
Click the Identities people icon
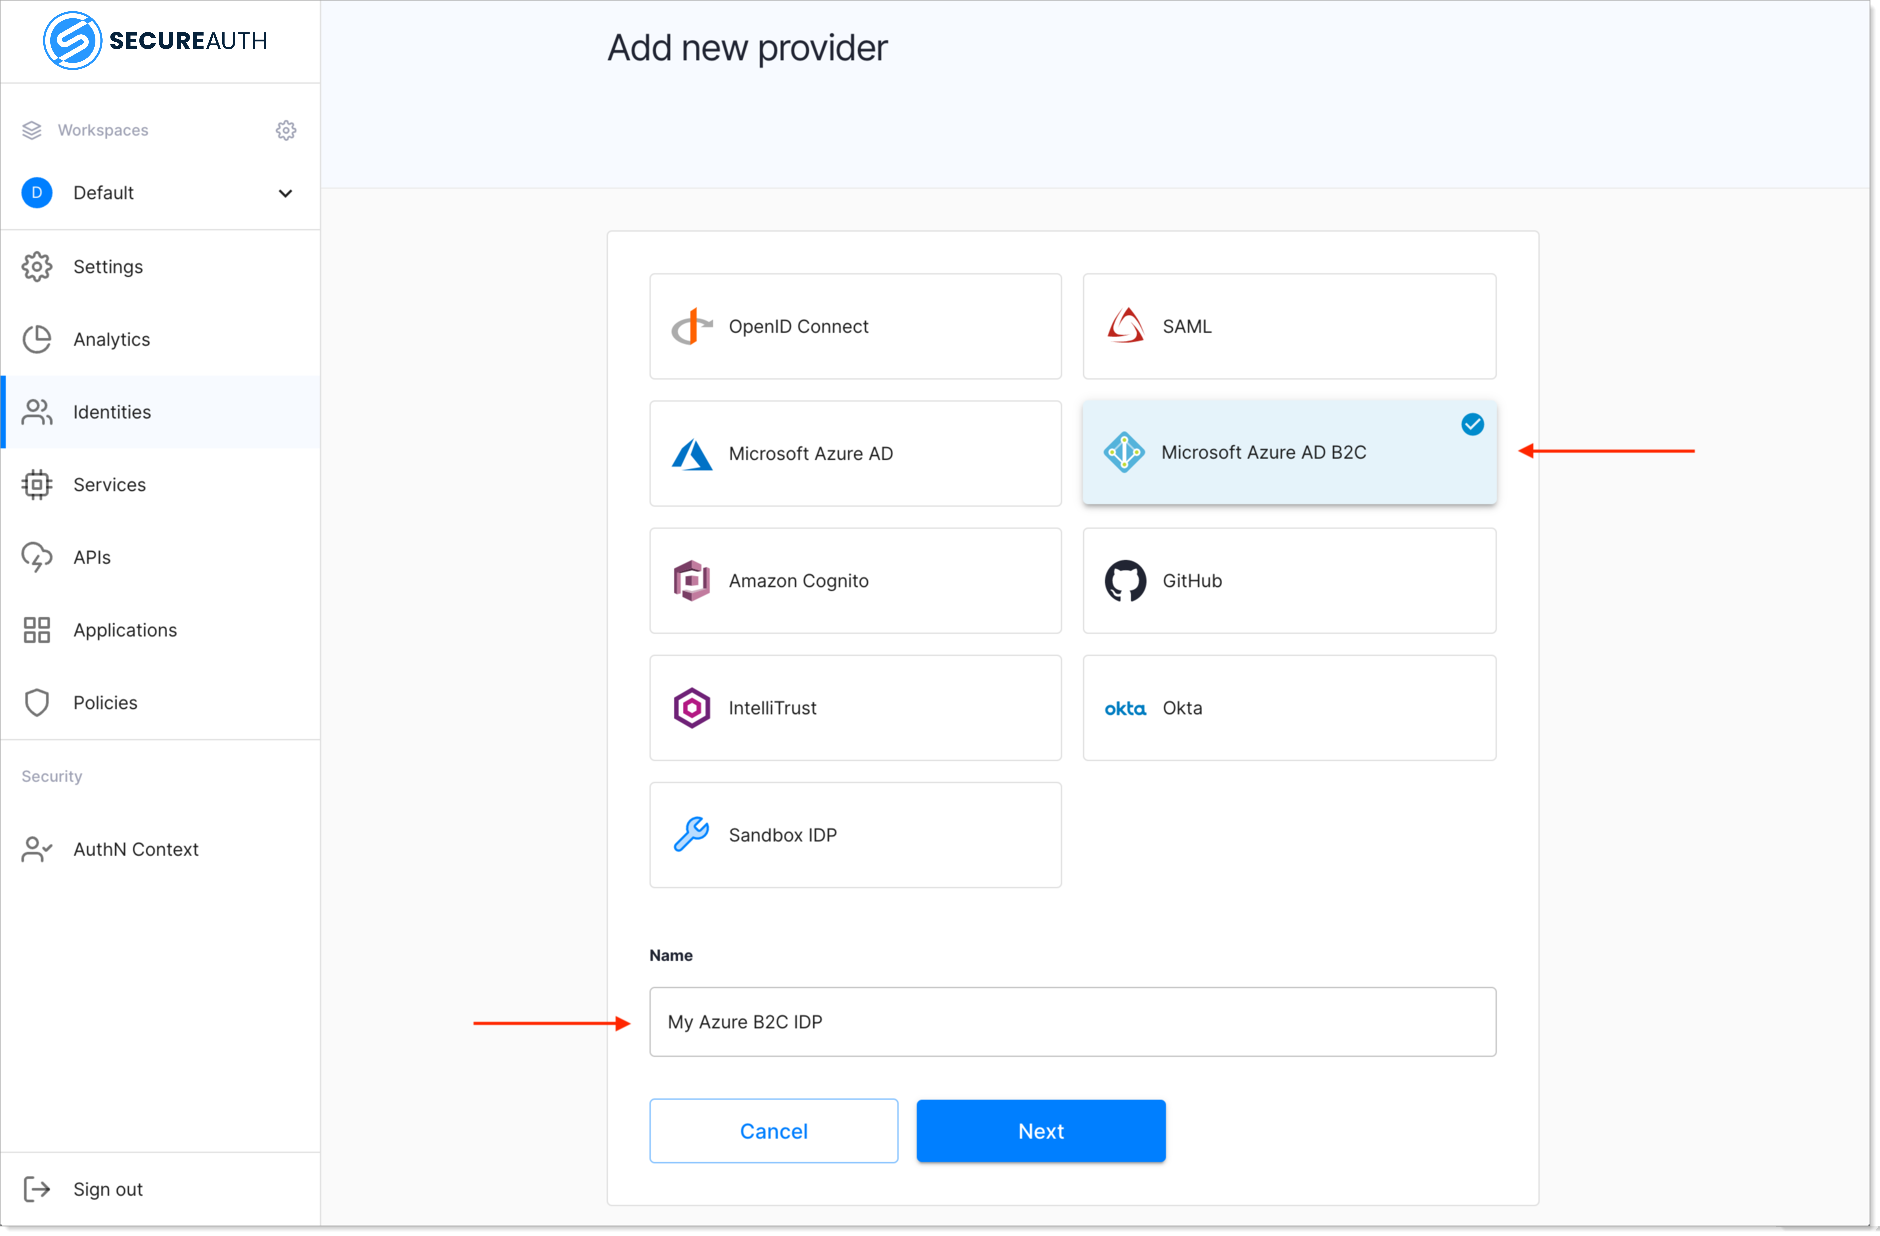pyautogui.click(x=37, y=412)
